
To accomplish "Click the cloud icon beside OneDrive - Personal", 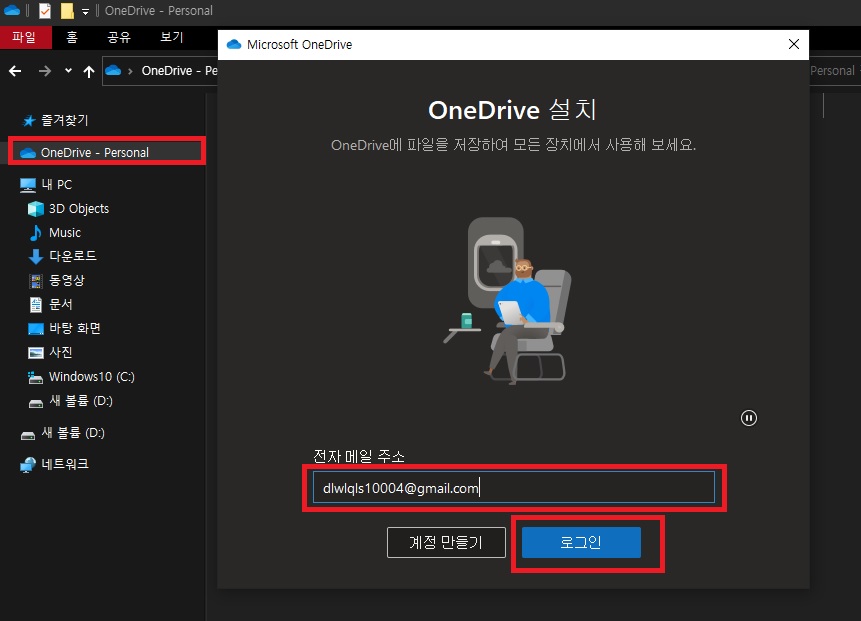I will coord(28,153).
